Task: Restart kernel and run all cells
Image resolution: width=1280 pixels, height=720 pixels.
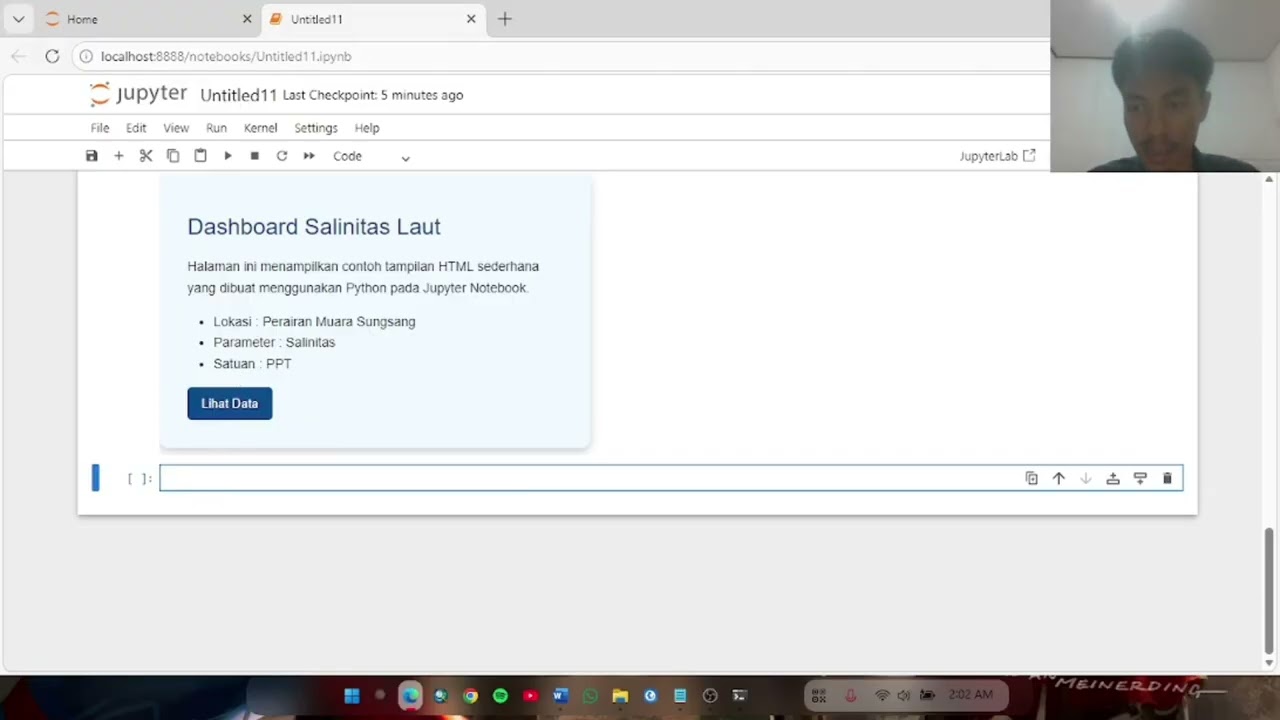Action: tap(309, 156)
